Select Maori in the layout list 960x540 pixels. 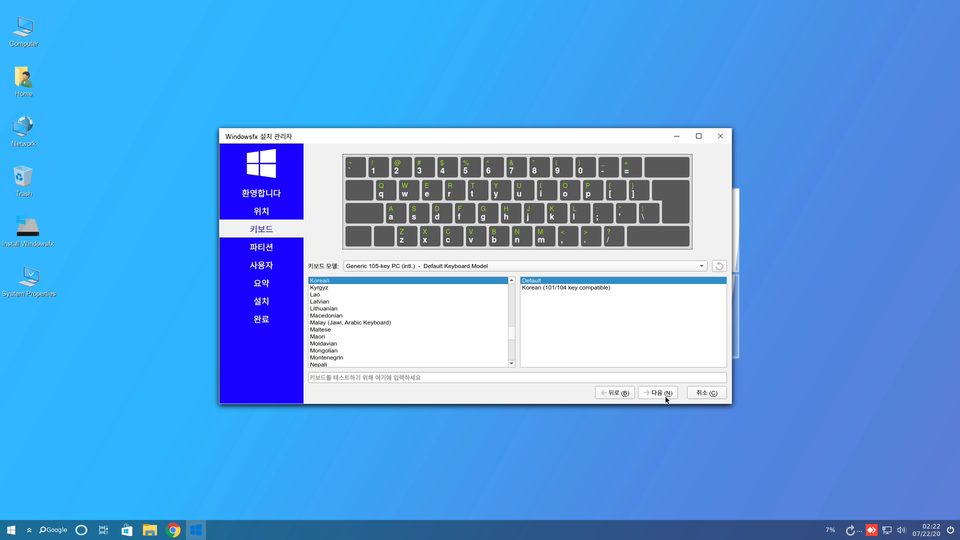pos(408,337)
